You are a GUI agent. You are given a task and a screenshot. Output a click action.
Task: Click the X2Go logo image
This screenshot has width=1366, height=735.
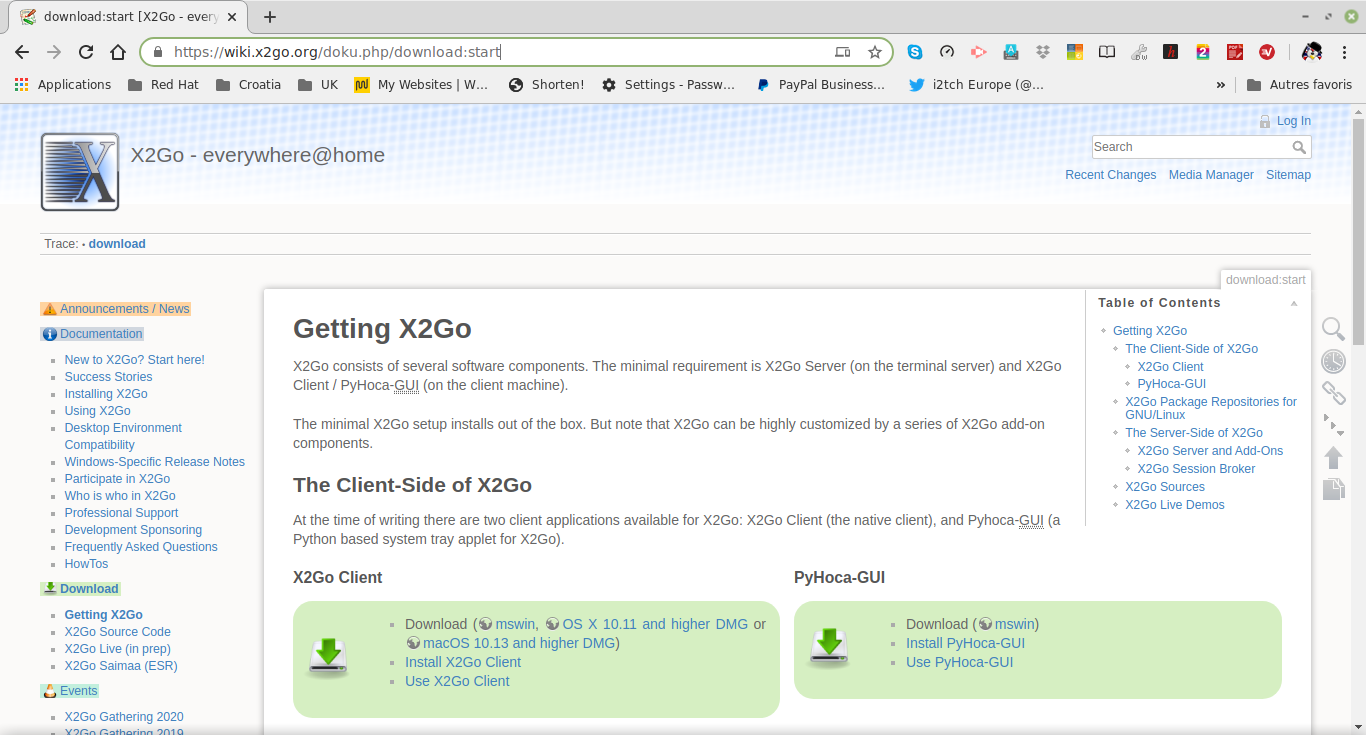click(80, 172)
